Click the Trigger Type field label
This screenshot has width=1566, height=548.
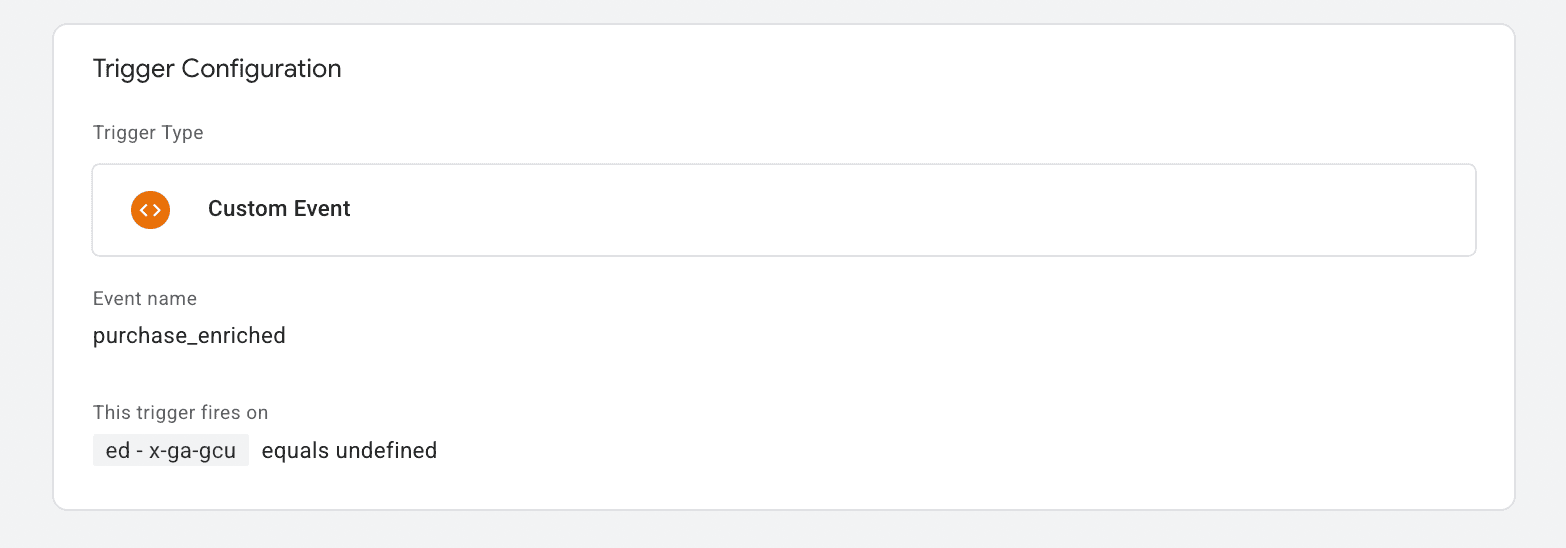click(x=148, y=133)
